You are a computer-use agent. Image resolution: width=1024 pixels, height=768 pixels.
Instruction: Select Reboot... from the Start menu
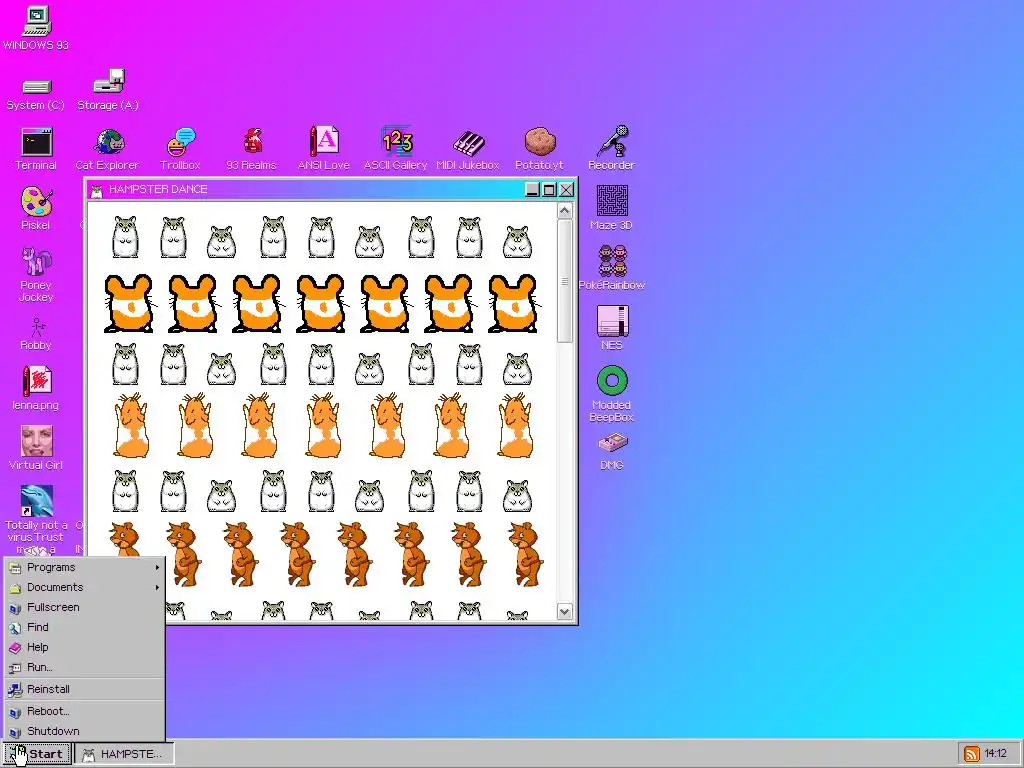(x=84, y=711)
